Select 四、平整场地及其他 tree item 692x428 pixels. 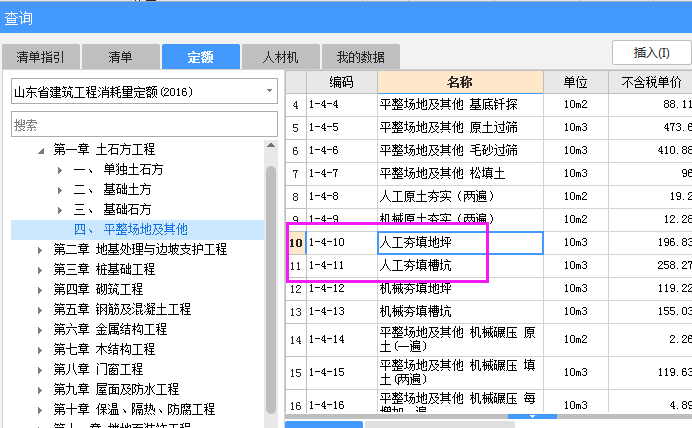click(x=138, y=229)
